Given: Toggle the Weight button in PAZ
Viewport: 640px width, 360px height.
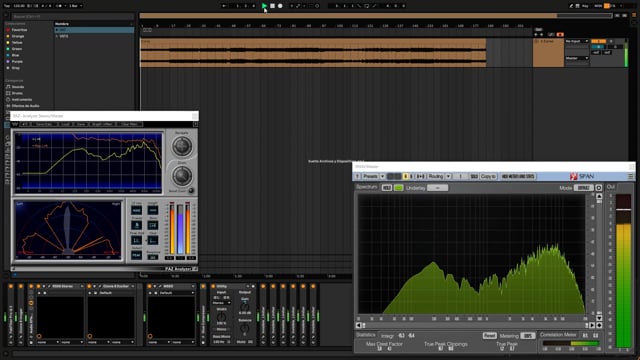Looking at the screenshot, I should (x=153, y=210).
